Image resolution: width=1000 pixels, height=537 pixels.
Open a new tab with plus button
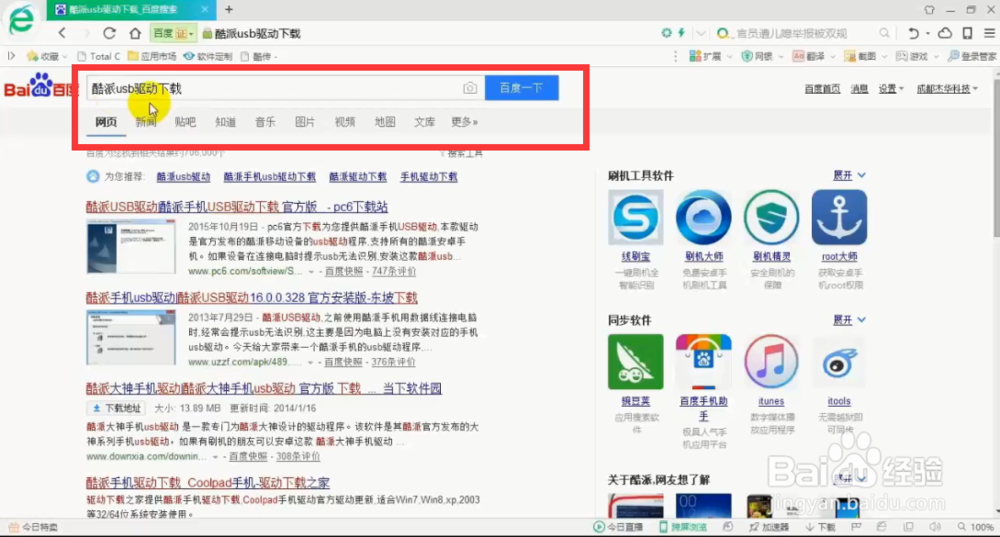(x=229, y=10)
